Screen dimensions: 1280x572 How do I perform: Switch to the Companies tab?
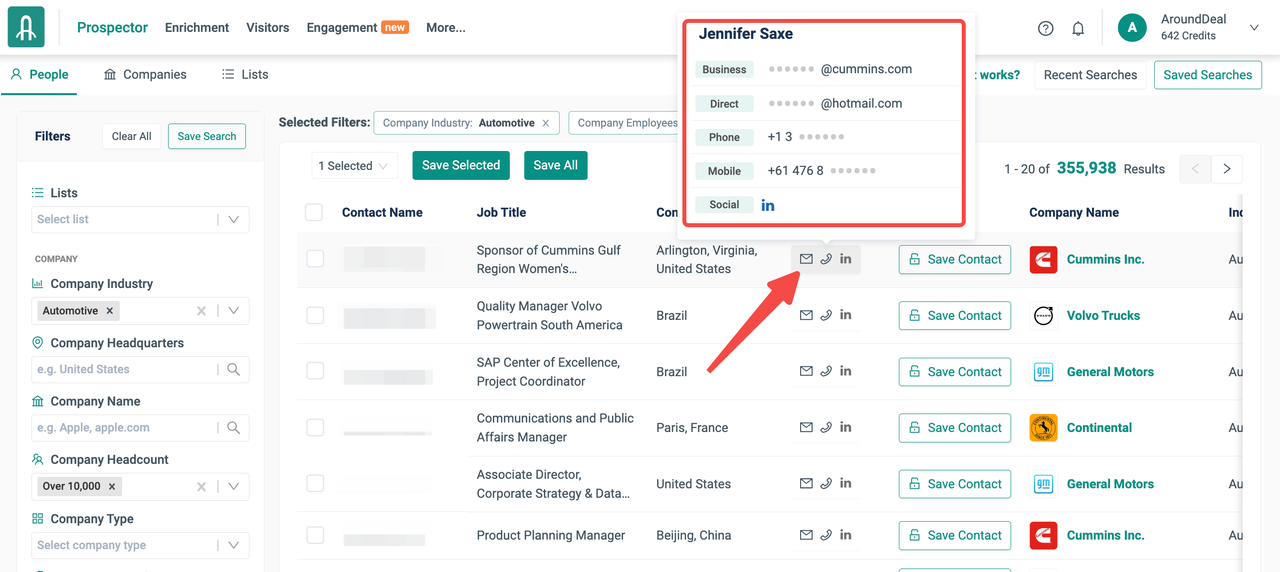click(145, 74)
